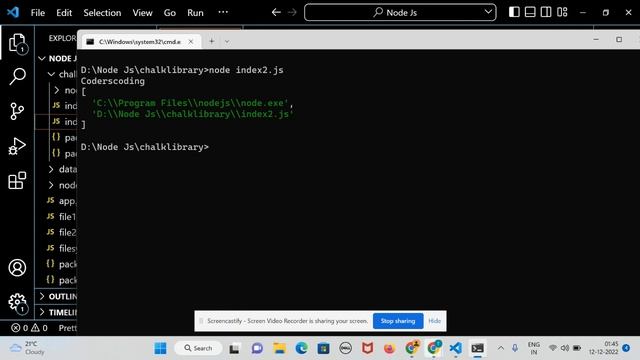Screen dimensions: 640x360
Task: Open the Chat app on taskbar
Action: (257, 348)
